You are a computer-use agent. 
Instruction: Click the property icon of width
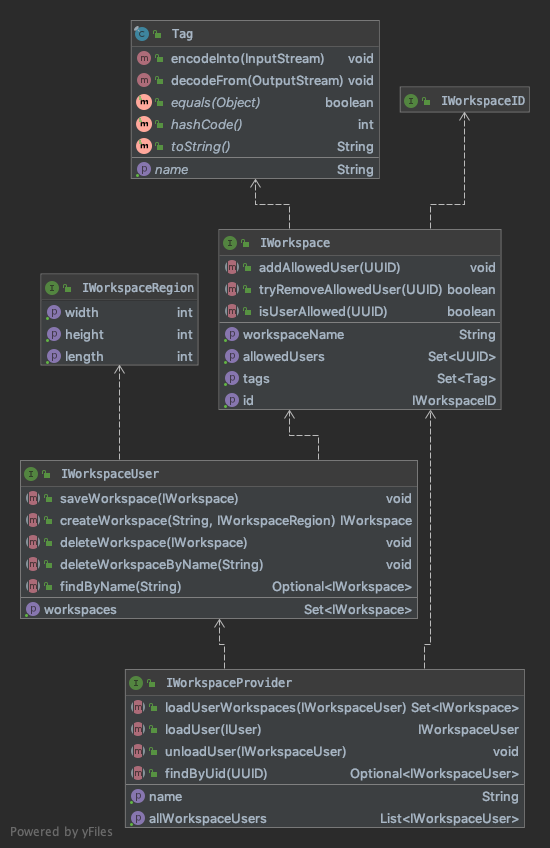click(x=54, y=312)
